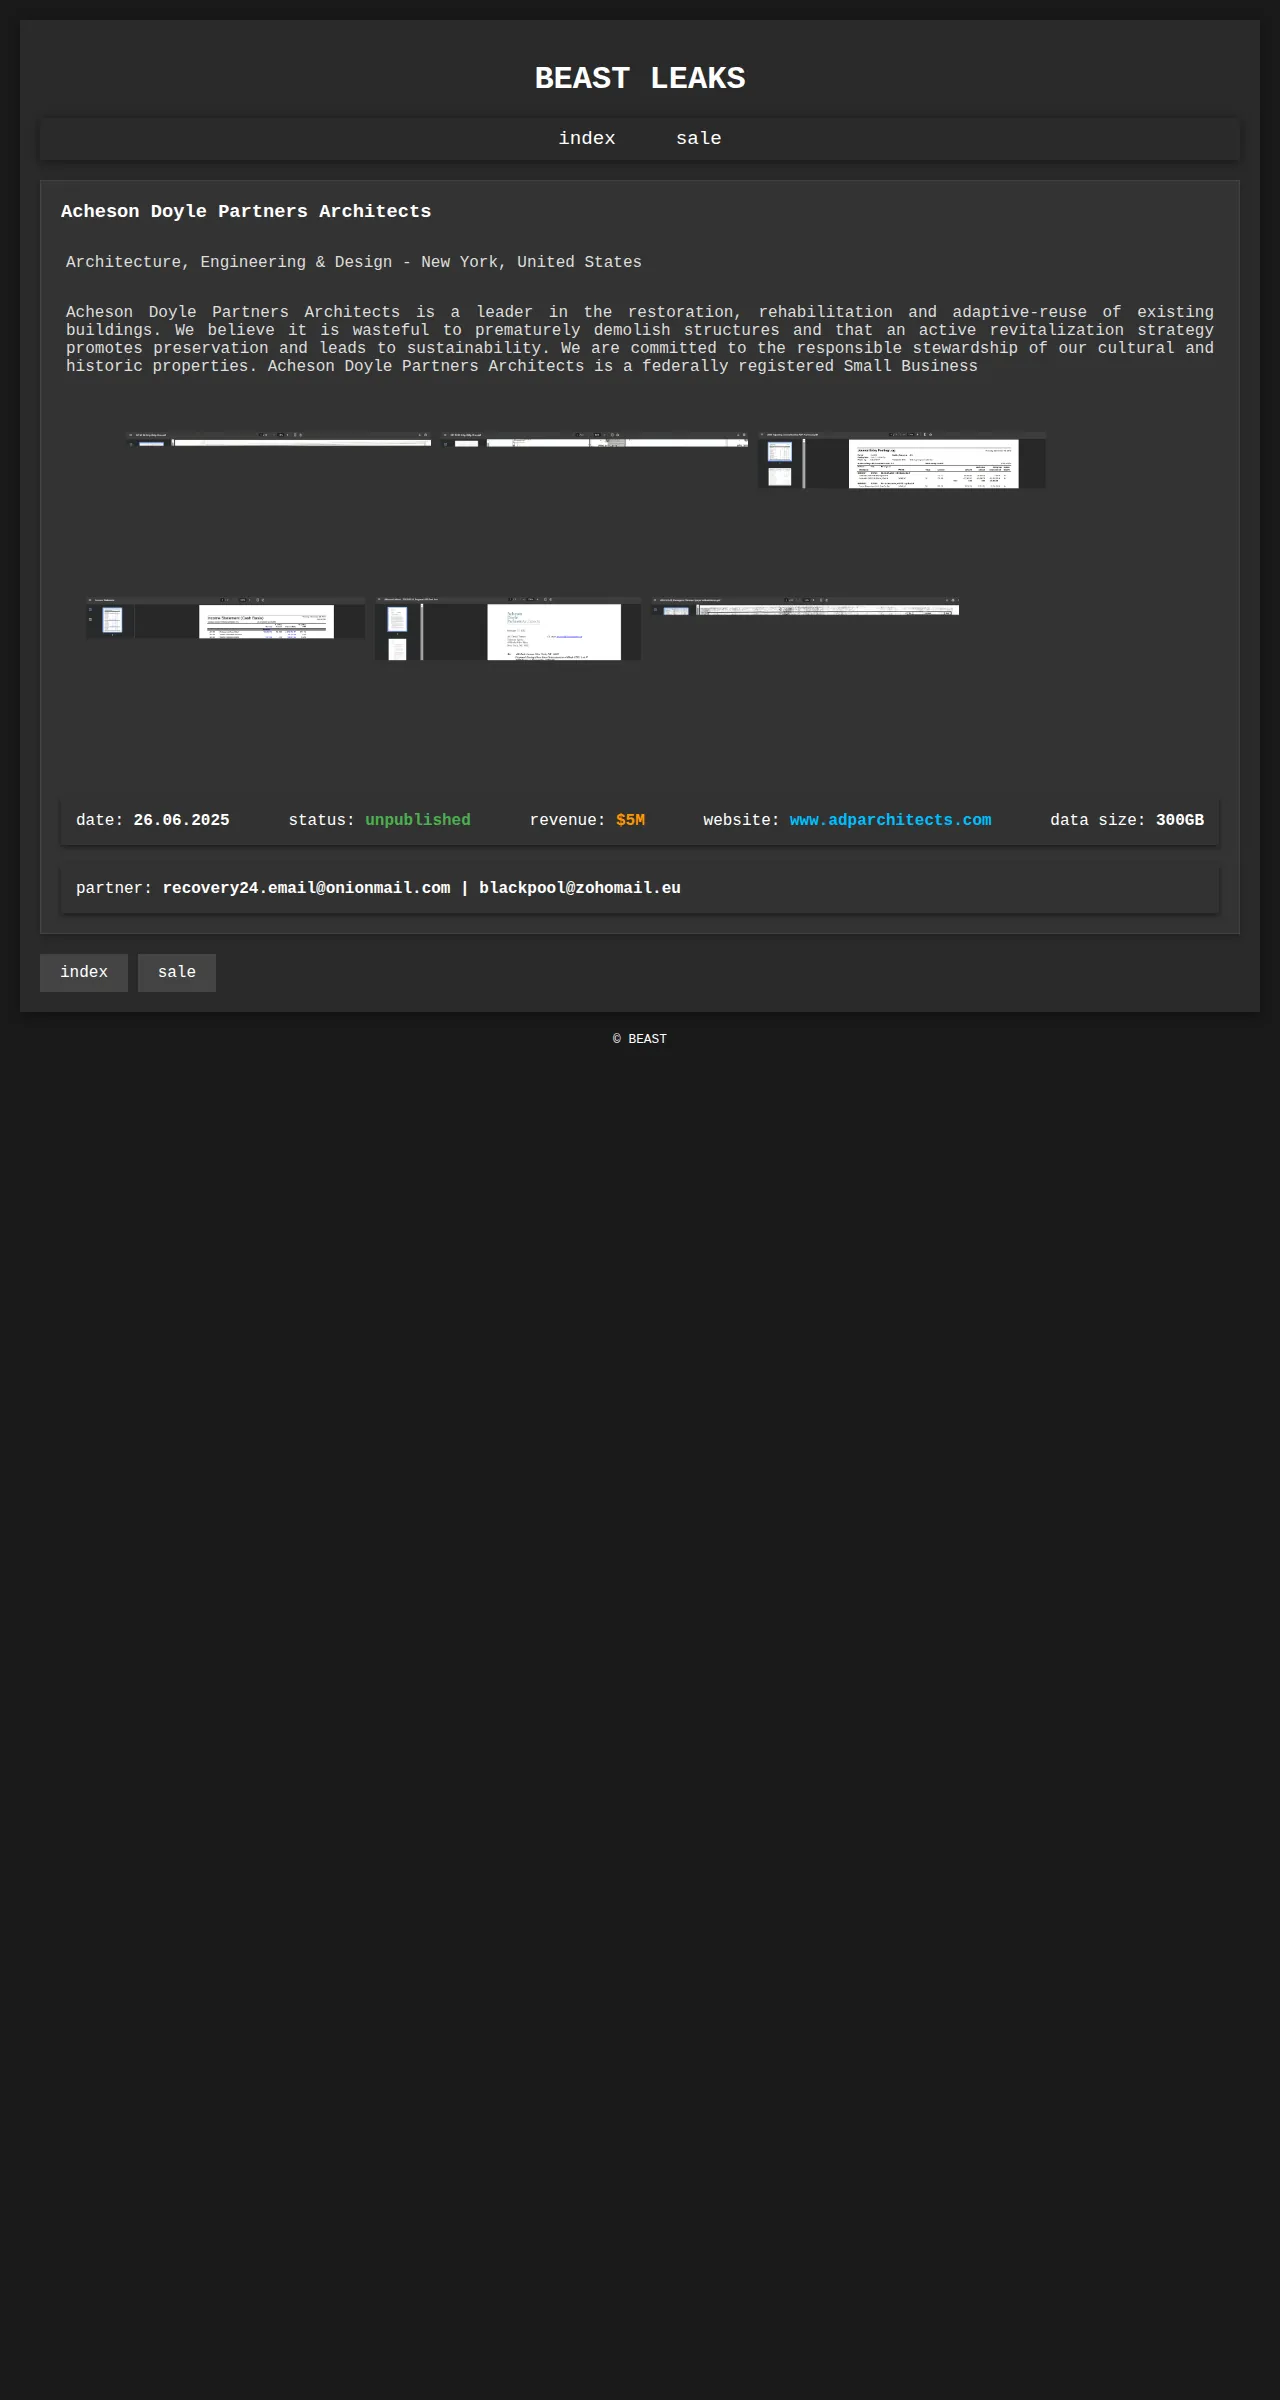Click the index button below the card
1280x2400 pixels.
click(84, 973)
